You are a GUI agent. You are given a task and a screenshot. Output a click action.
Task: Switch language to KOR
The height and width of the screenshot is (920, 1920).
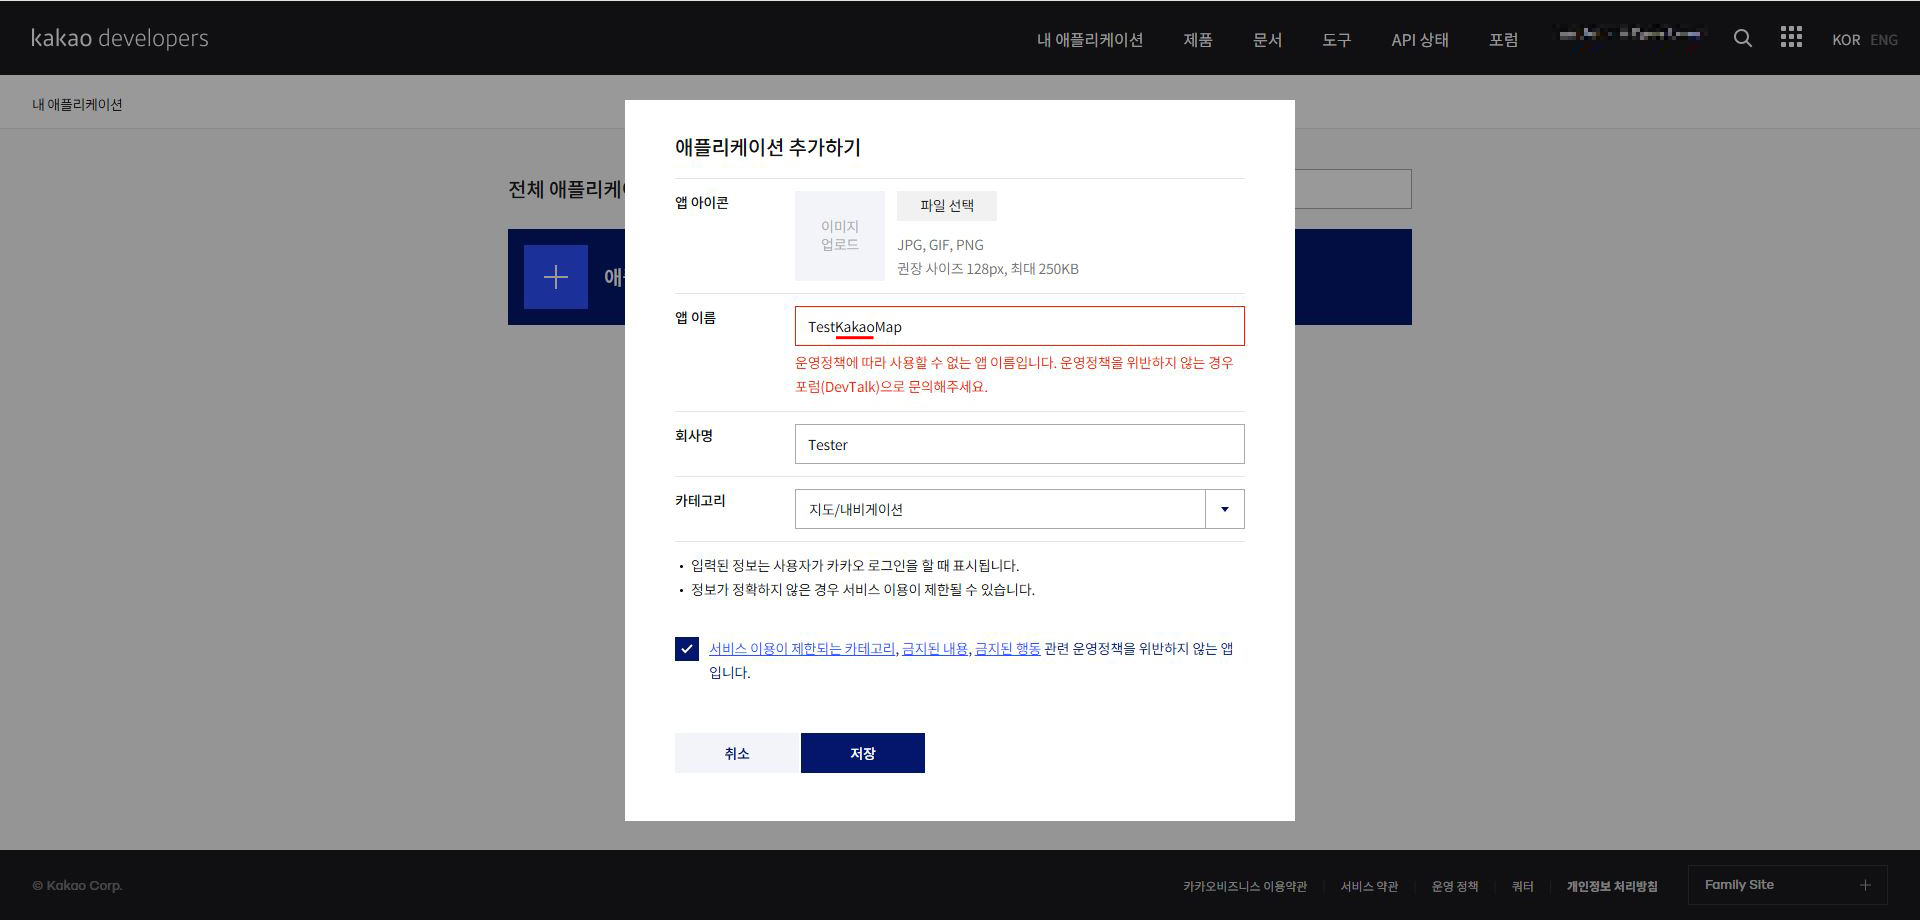click(1846, 40)
